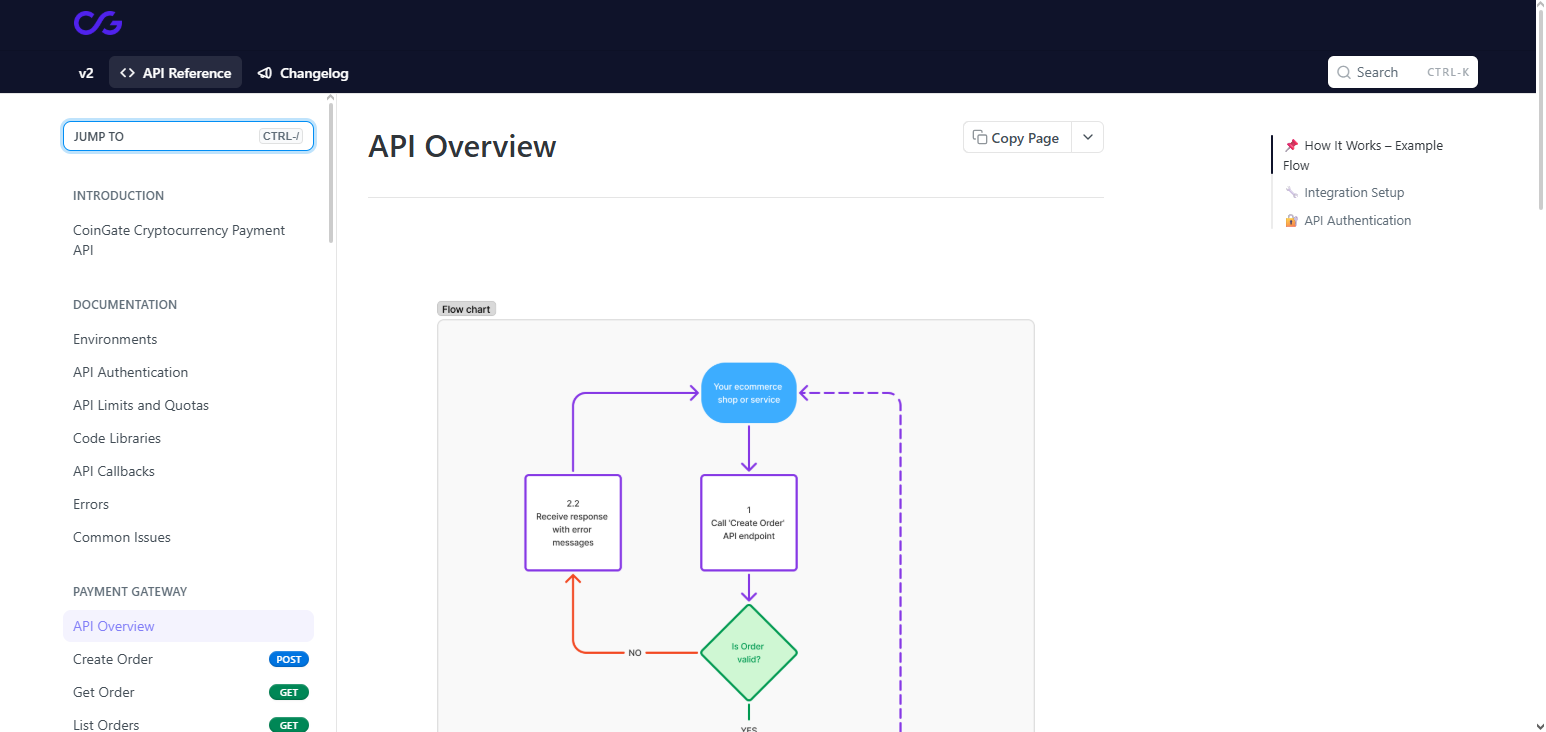Viewport: 1546px width, 732px height.
Task: Click the NO label on the flowchart
Action: tap(635, 653)
